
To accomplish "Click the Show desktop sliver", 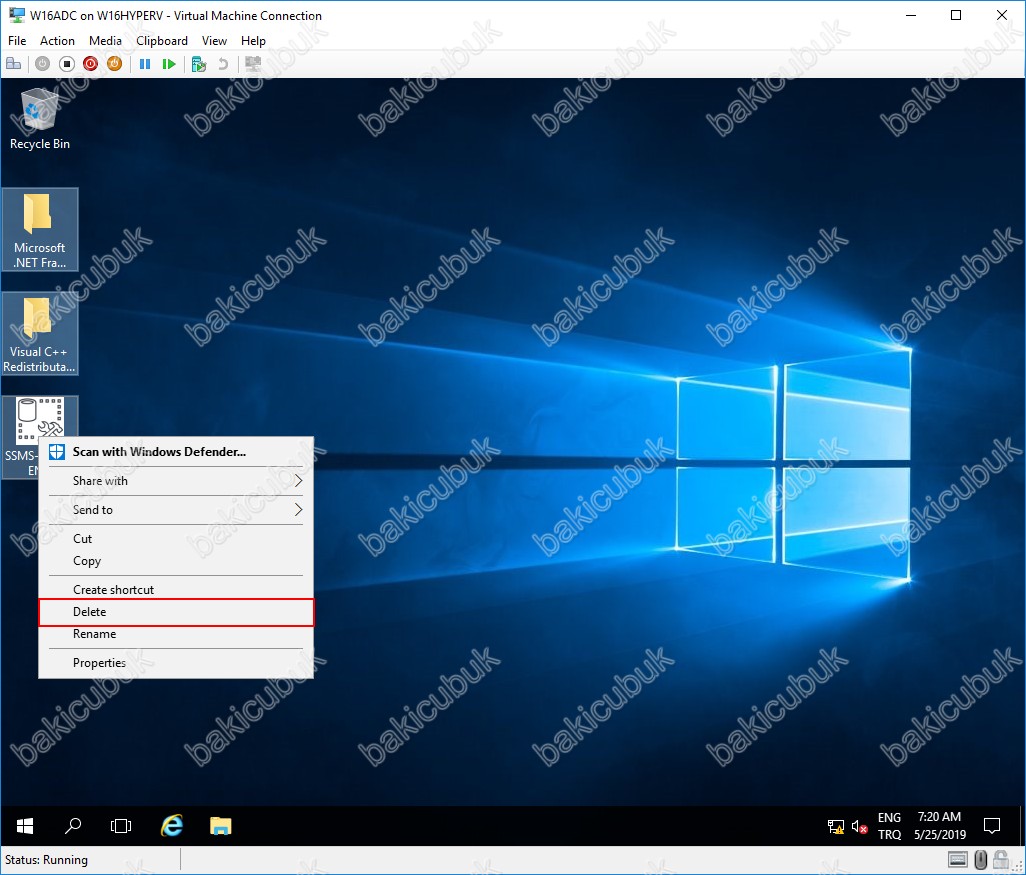I will (1022, 826).
